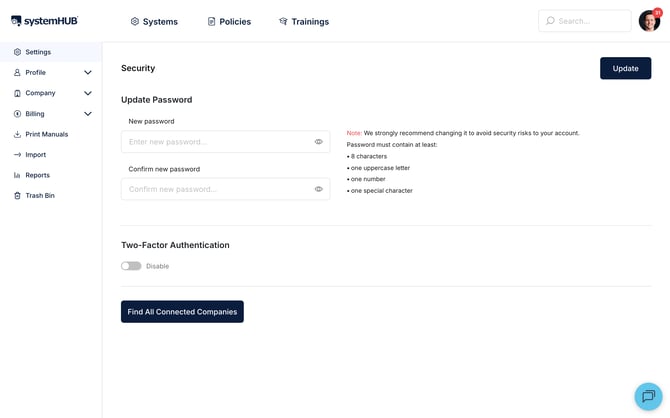The height and width of the screenshot is (418, 670).
Task: Click the Billing label in sidebar
Action: [35, 114]
